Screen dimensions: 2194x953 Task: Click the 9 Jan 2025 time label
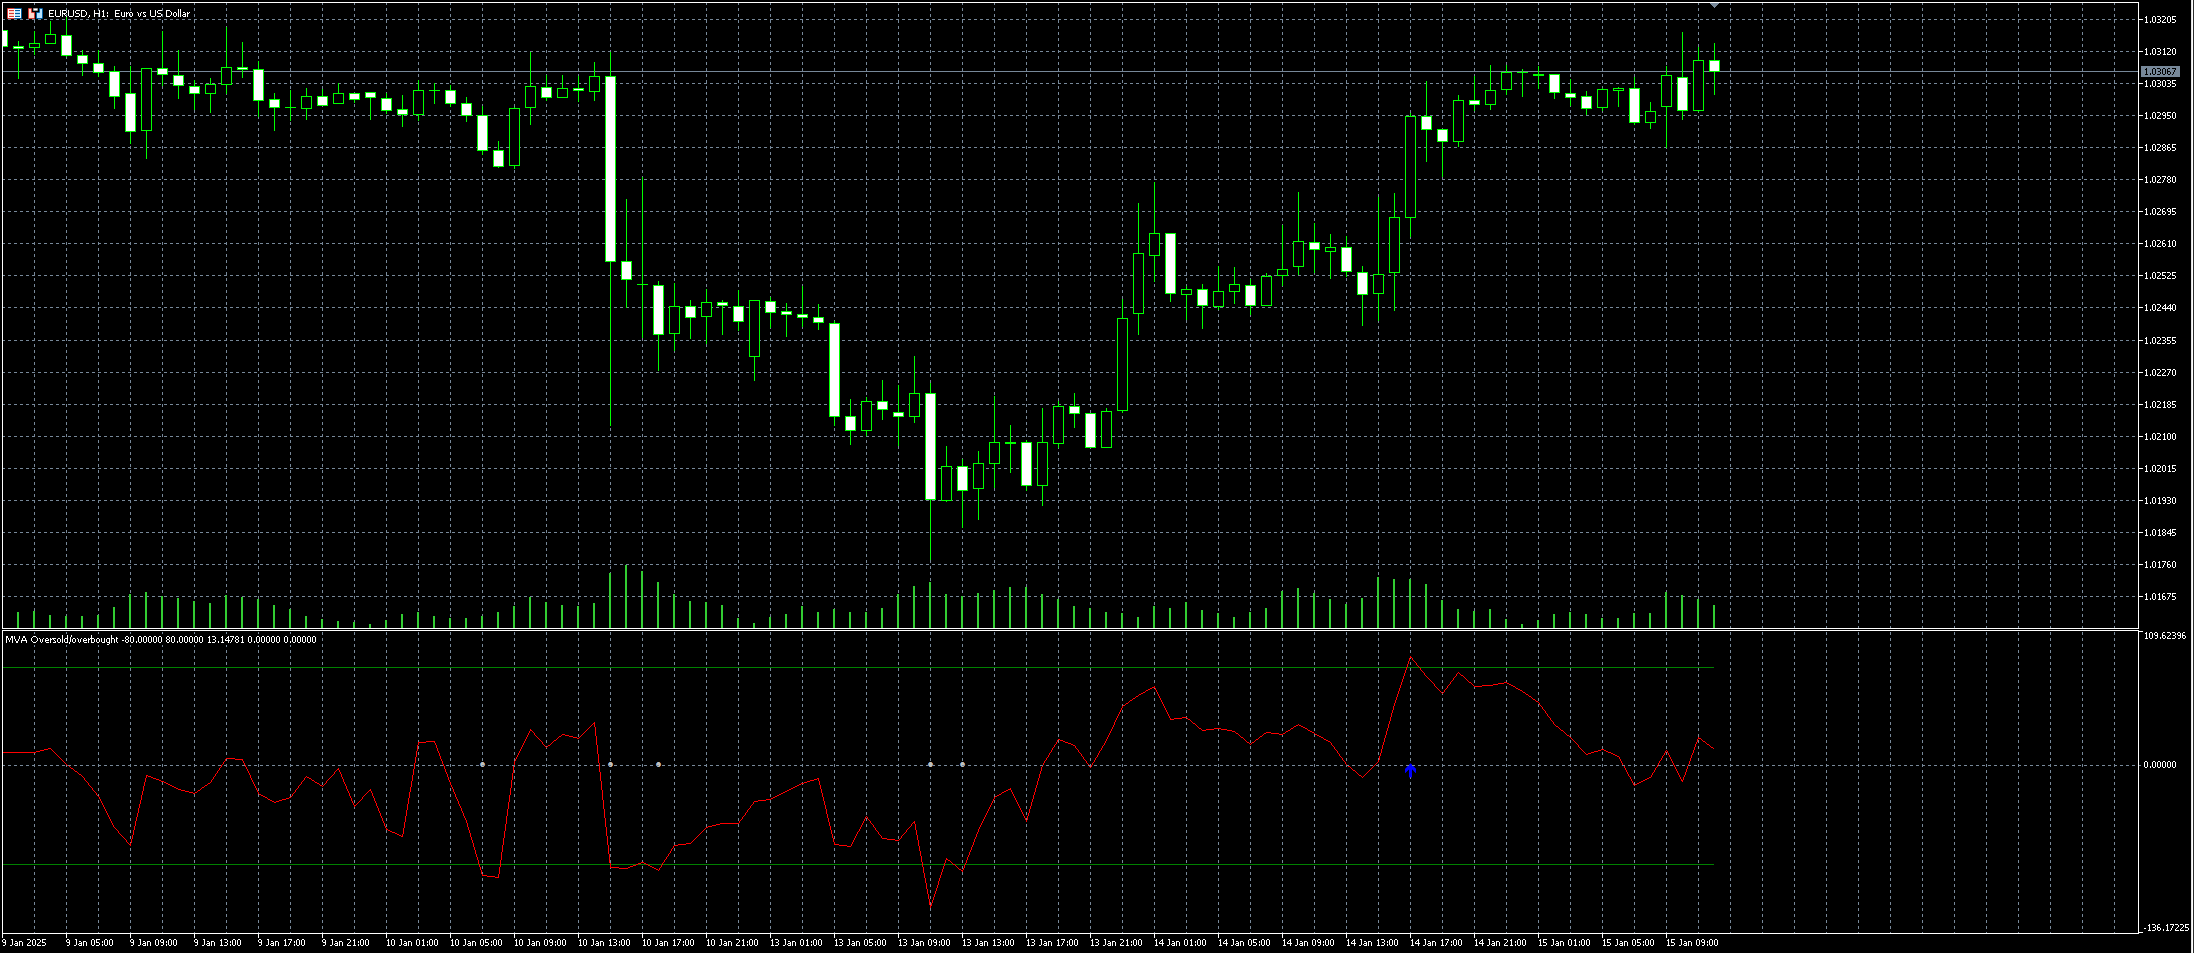point(25,943)
